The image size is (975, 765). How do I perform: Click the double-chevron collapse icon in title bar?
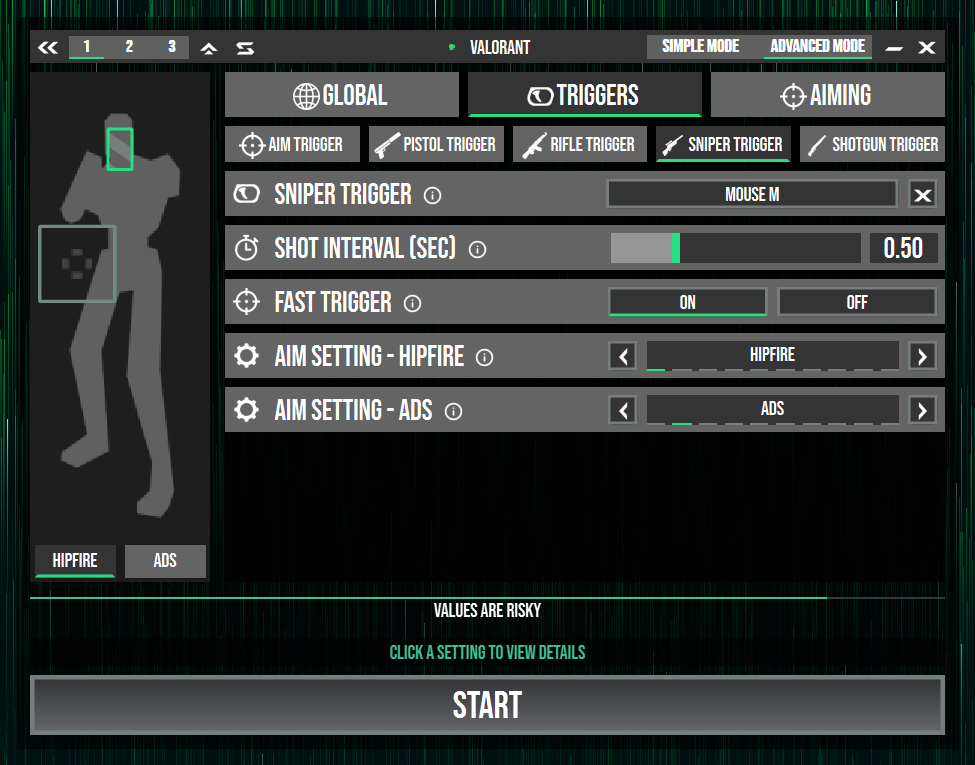pyautogui.click(x=48, y=47)
